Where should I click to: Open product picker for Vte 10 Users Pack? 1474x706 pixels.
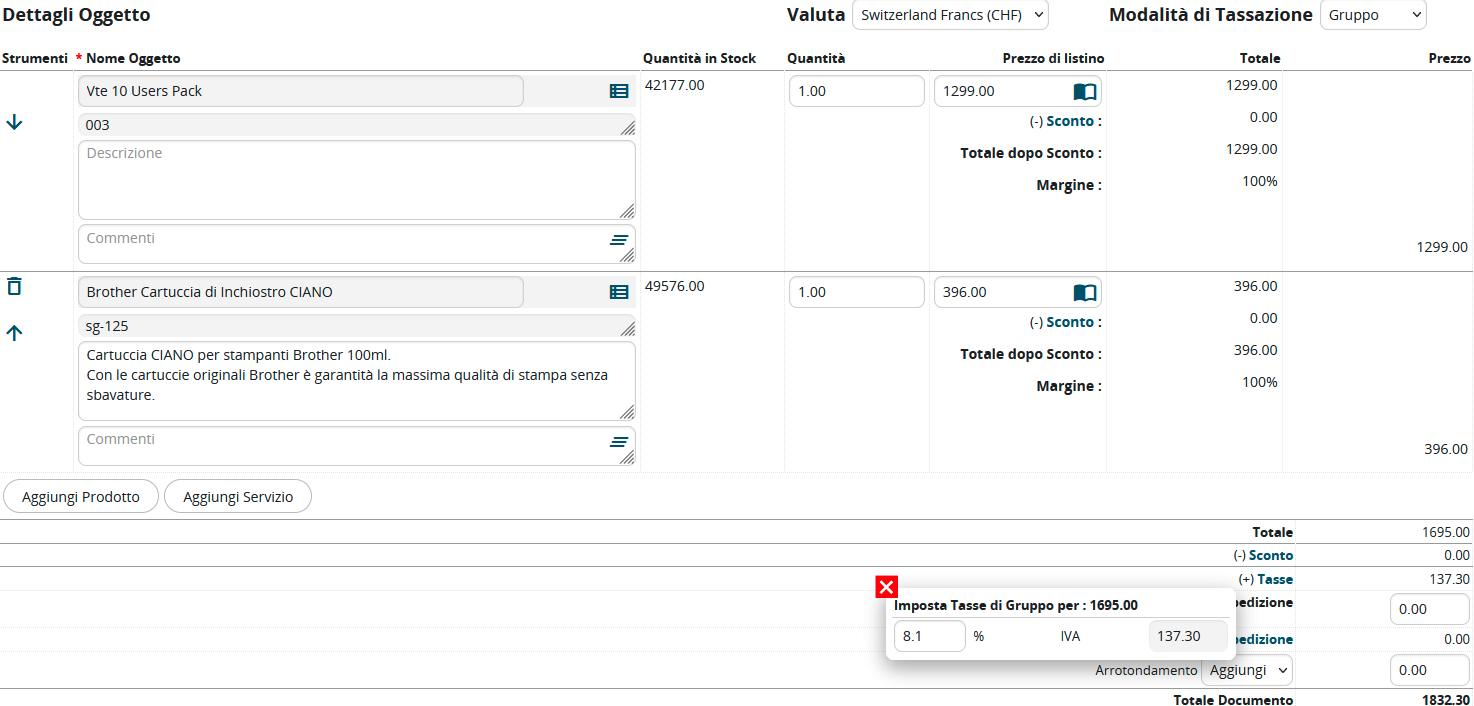pyautogui.click(x=619, y=91)
